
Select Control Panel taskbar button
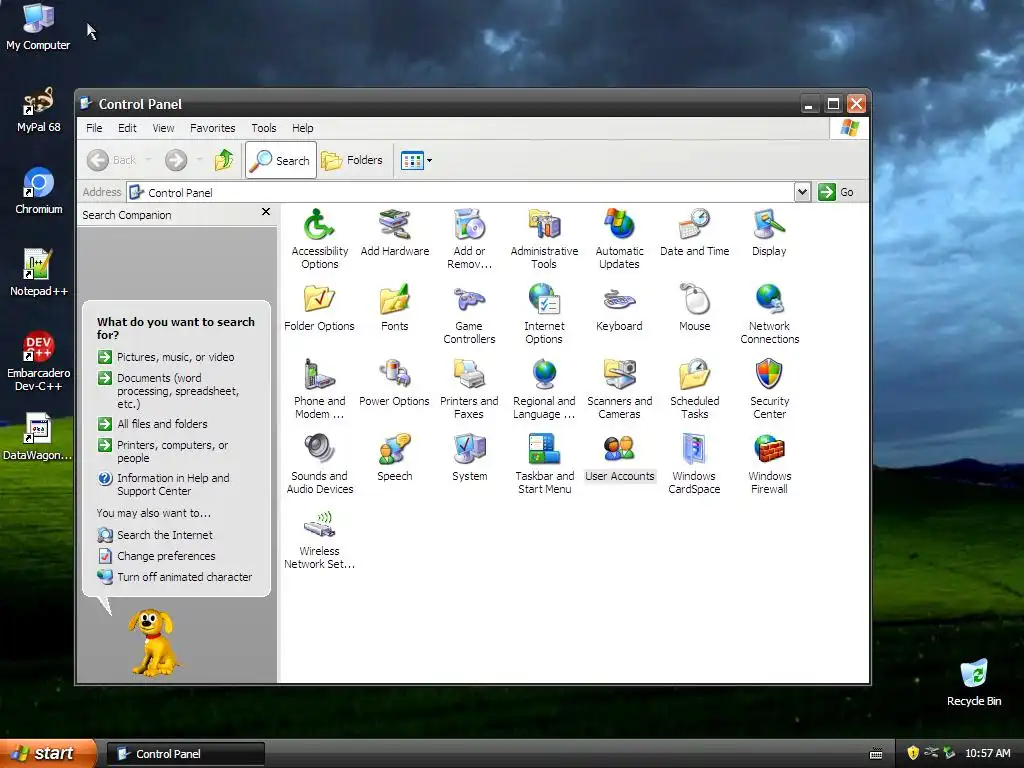[x=185, y=754]
